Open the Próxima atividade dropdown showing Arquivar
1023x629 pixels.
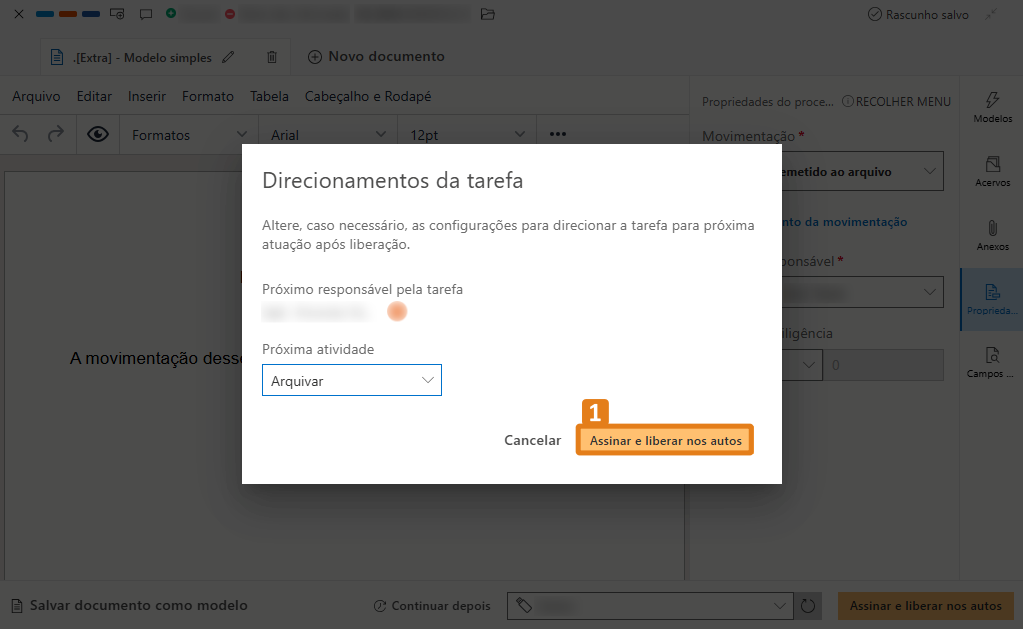[351, 380]
